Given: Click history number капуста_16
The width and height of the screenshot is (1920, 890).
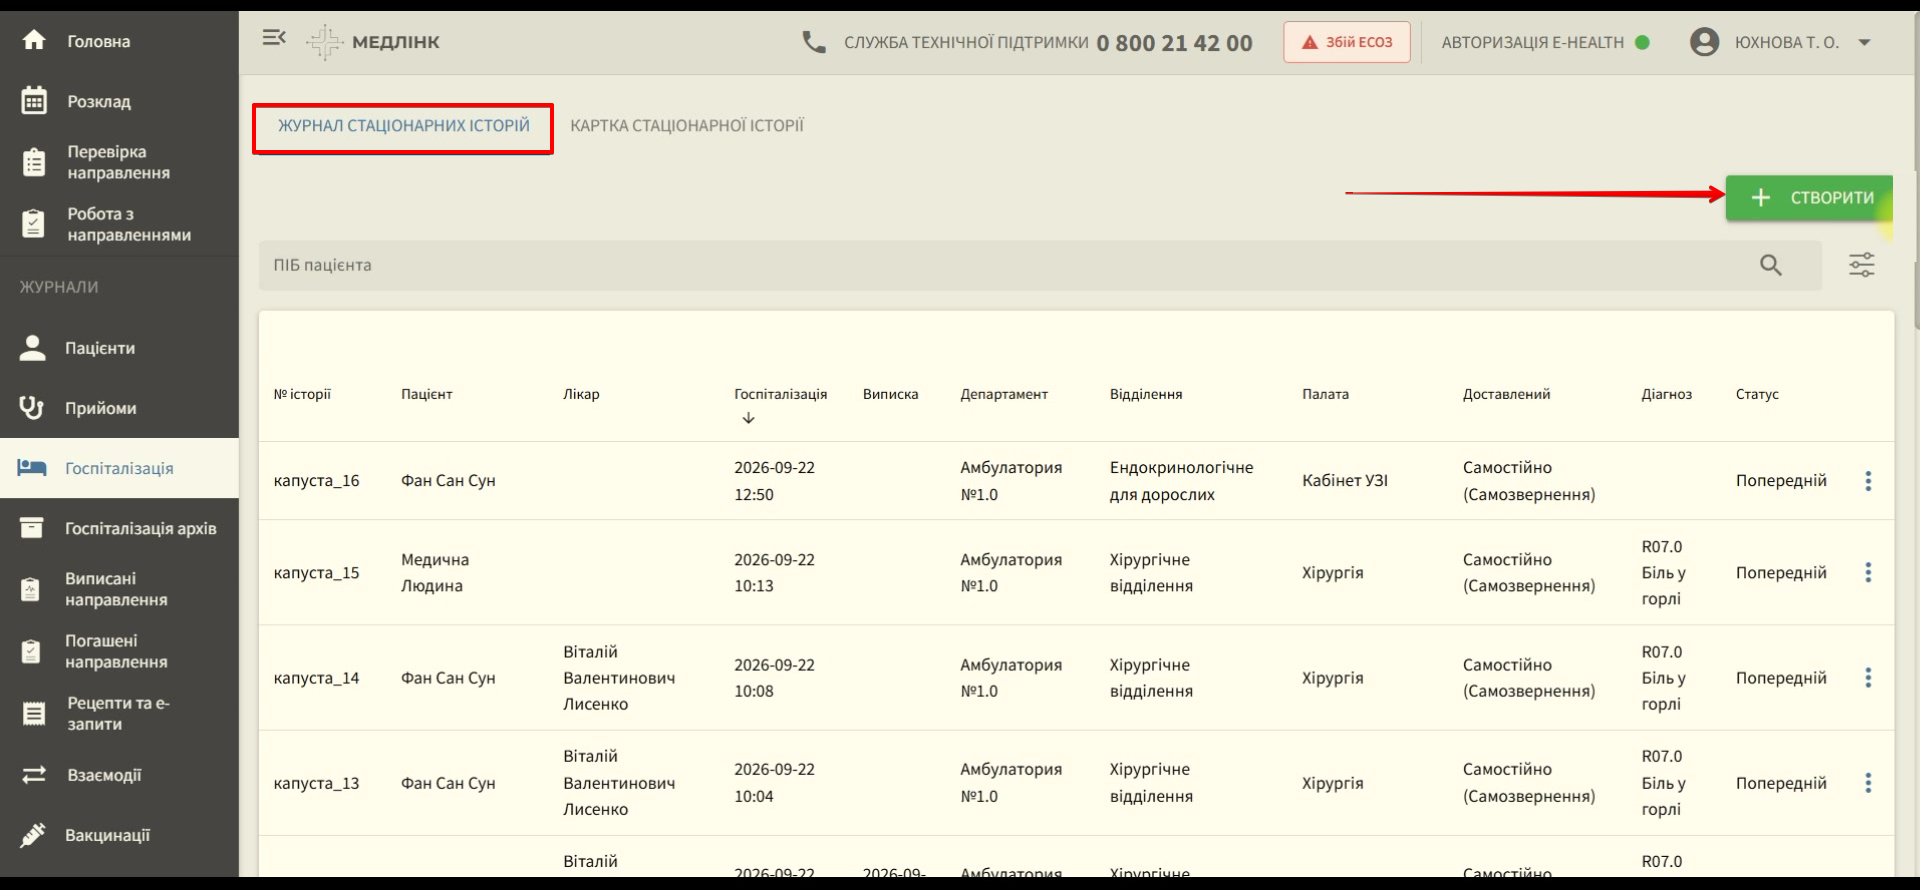Looking at the screenshot, I should click(316, 481).
